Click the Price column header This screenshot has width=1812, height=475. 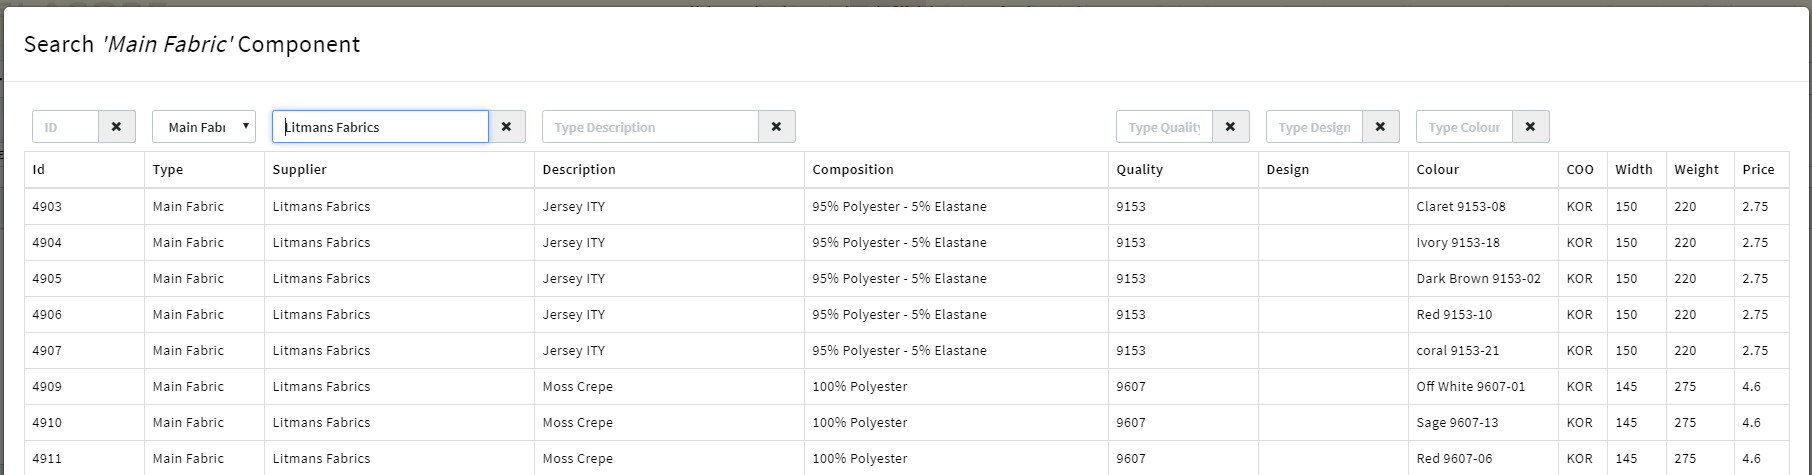coord(1758,170)
